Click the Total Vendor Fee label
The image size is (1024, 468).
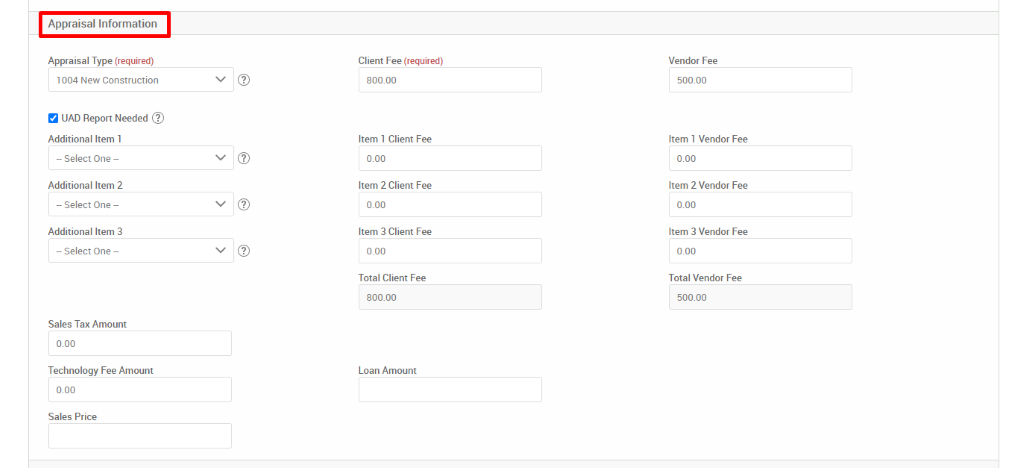(705, 277)
